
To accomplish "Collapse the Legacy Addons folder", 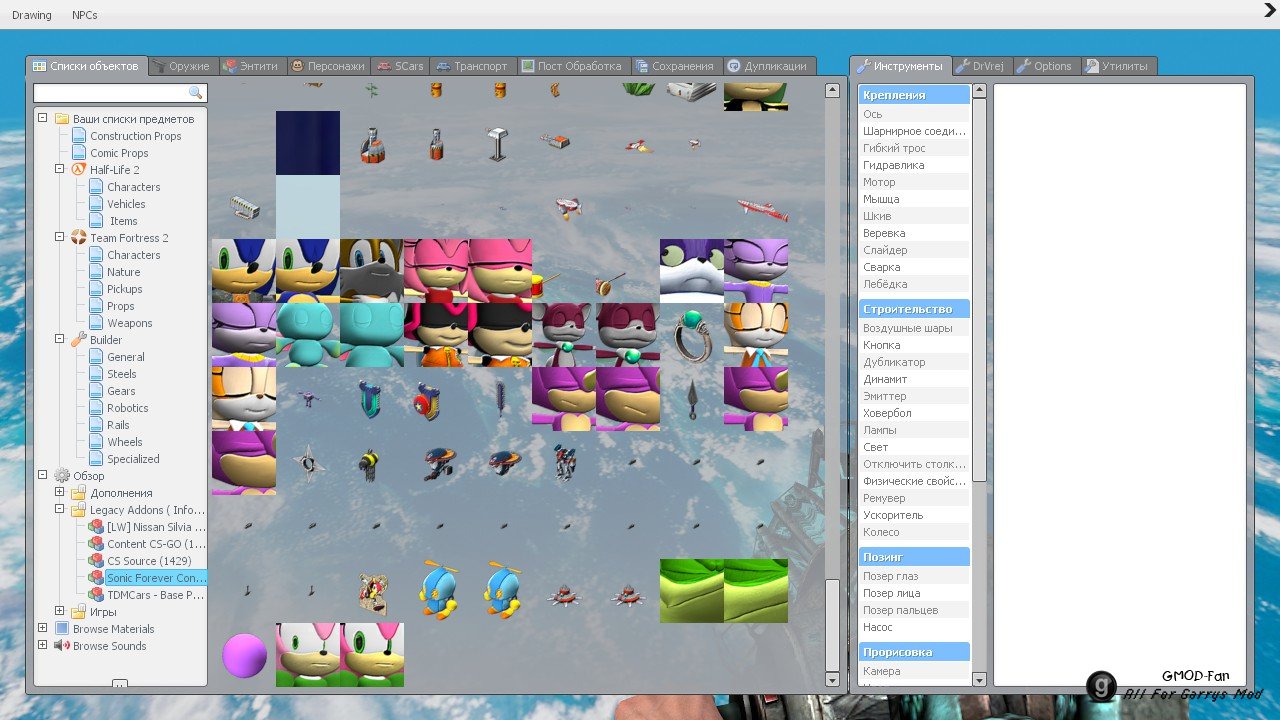I will coord(59,509).
